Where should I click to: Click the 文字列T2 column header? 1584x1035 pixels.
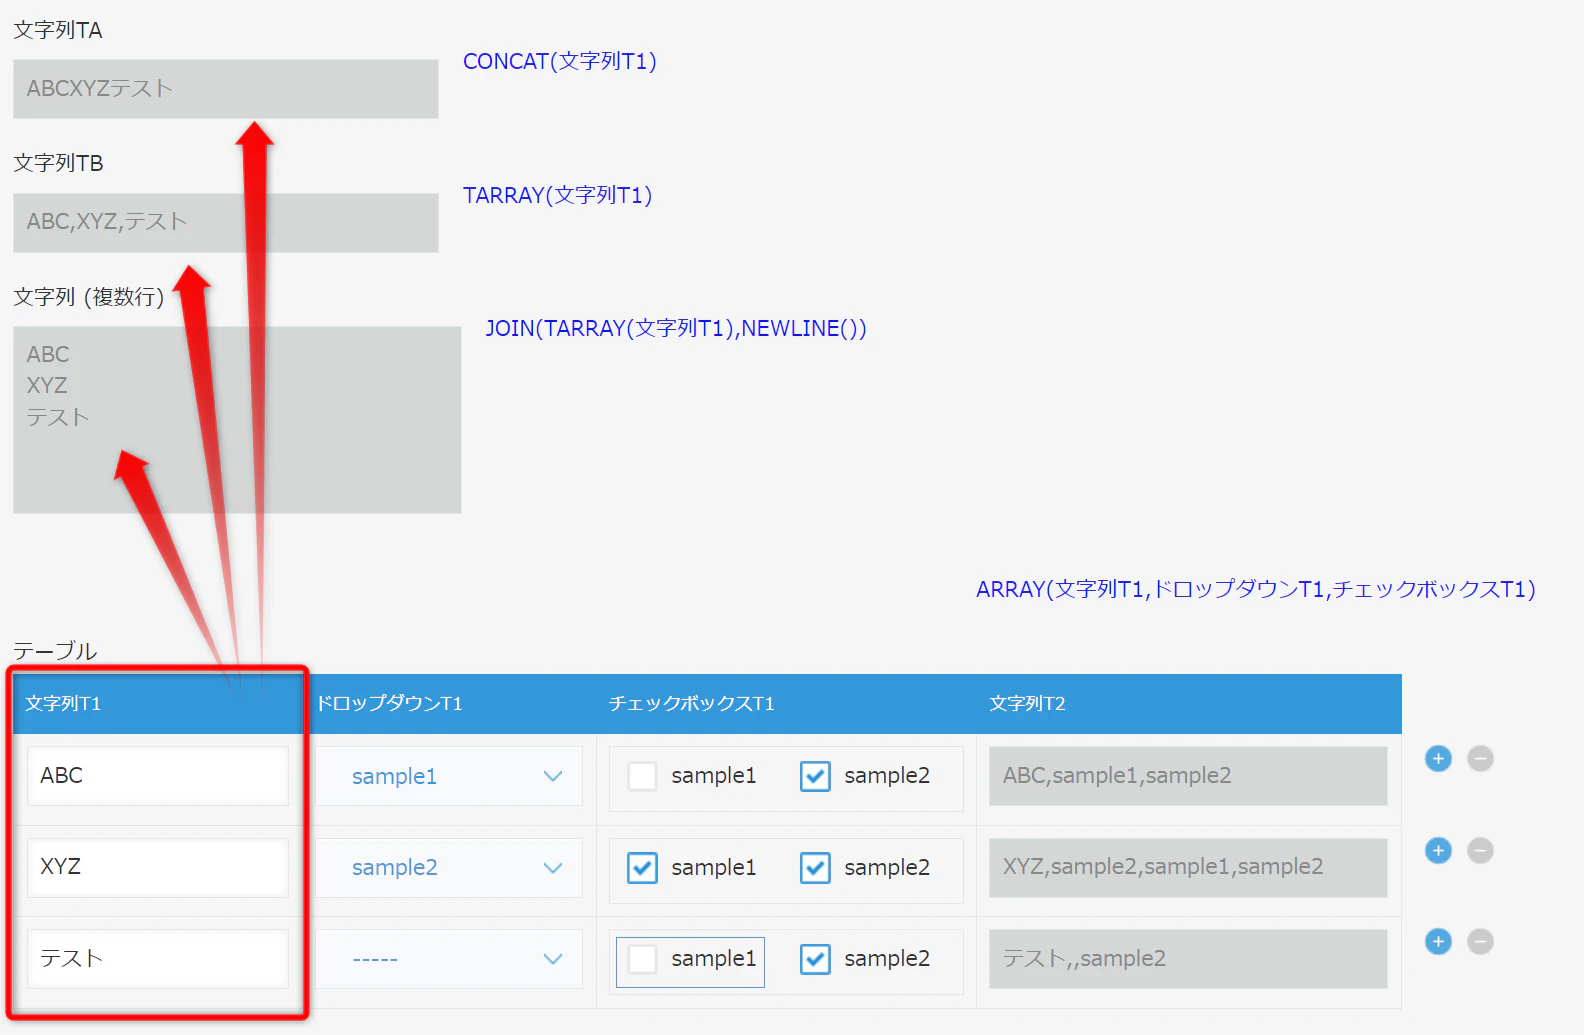[1027, 704]
